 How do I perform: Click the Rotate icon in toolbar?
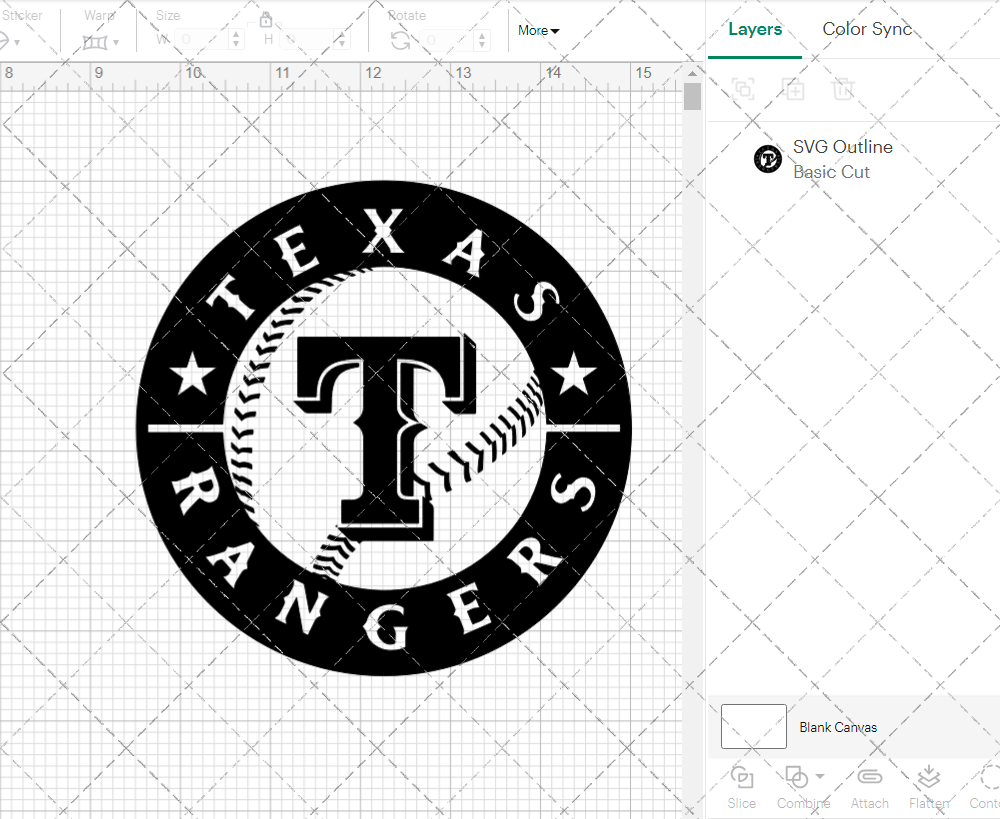400,40
